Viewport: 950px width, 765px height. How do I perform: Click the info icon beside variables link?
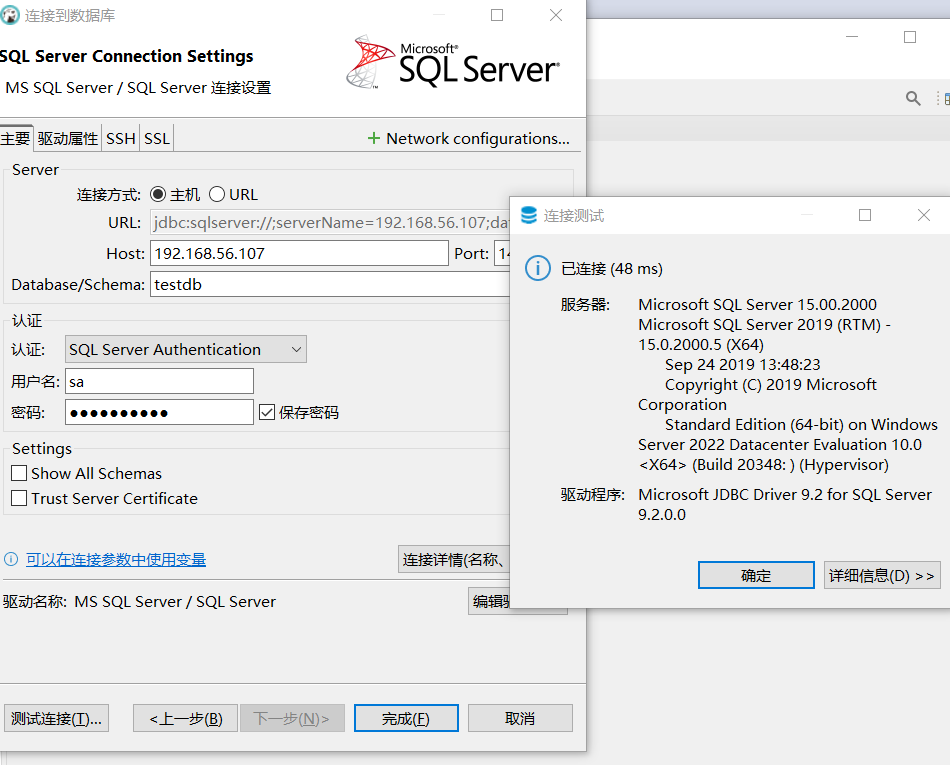pyautogui.click(x=11, y=559)
